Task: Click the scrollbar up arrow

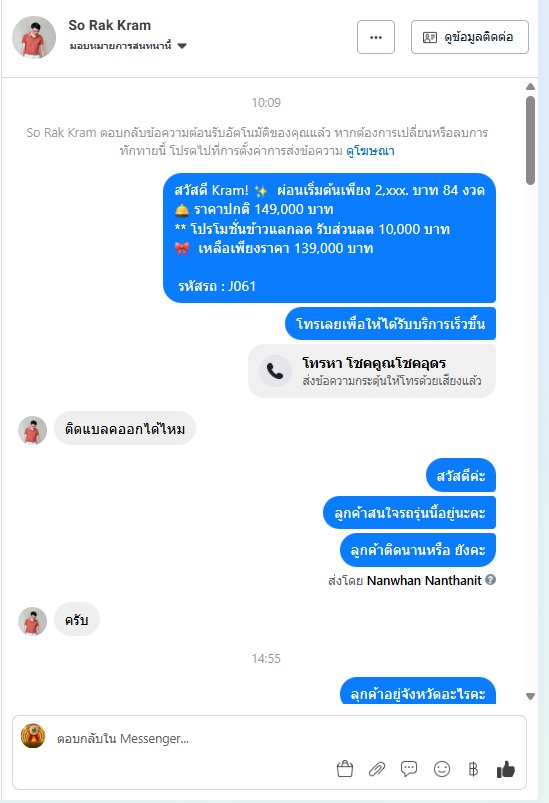Action: [x=531, y=87]
